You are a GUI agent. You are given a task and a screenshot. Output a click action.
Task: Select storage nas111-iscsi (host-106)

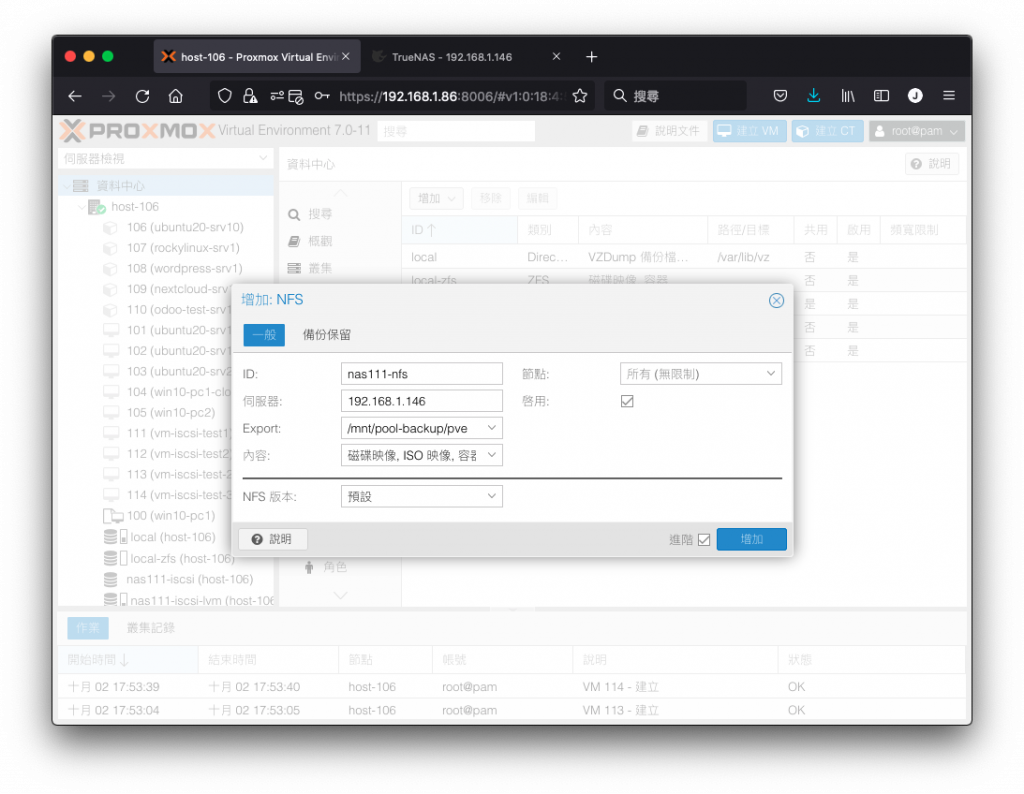pos(189,579)
